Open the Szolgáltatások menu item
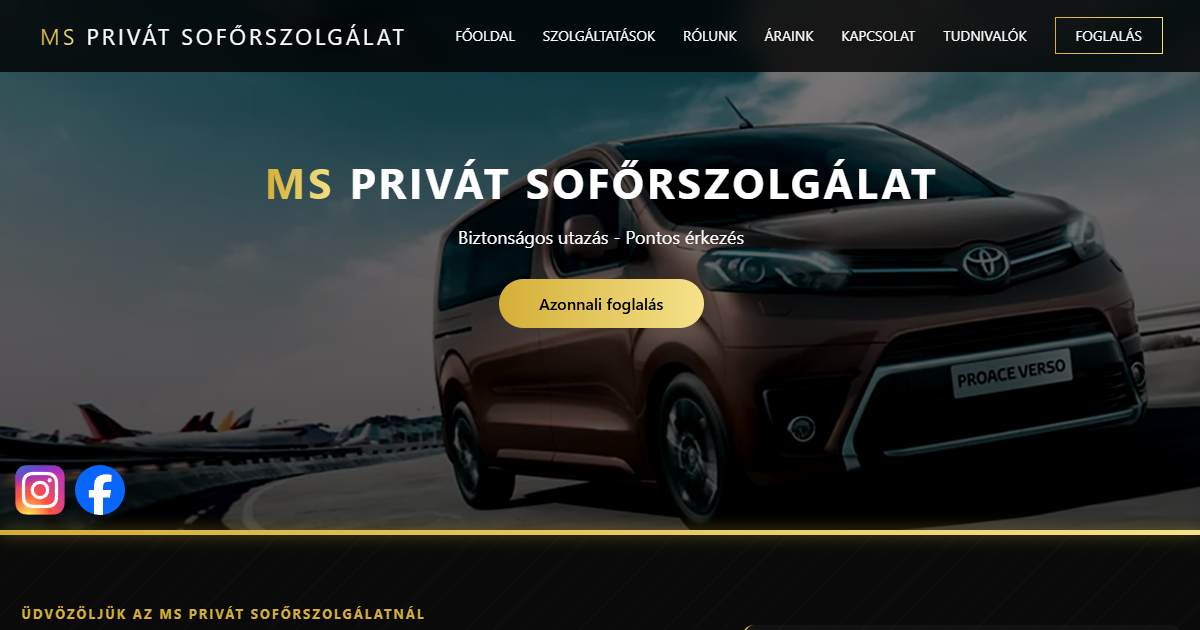The width and height of the screenshot is (1200, 630). click(x=599, y=36)
